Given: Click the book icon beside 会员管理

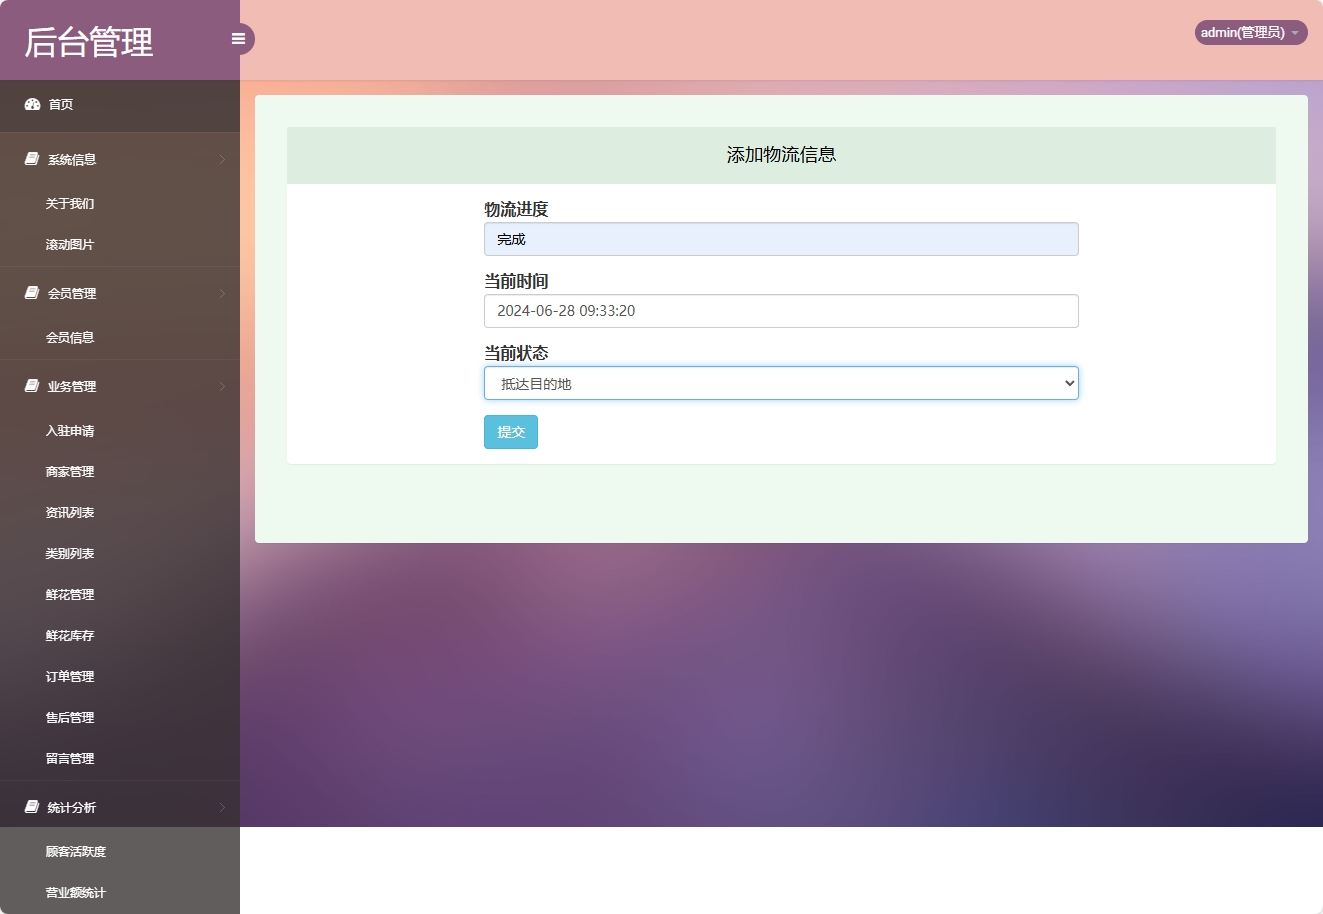Looking at the screenshot, I should pos(32,293).
